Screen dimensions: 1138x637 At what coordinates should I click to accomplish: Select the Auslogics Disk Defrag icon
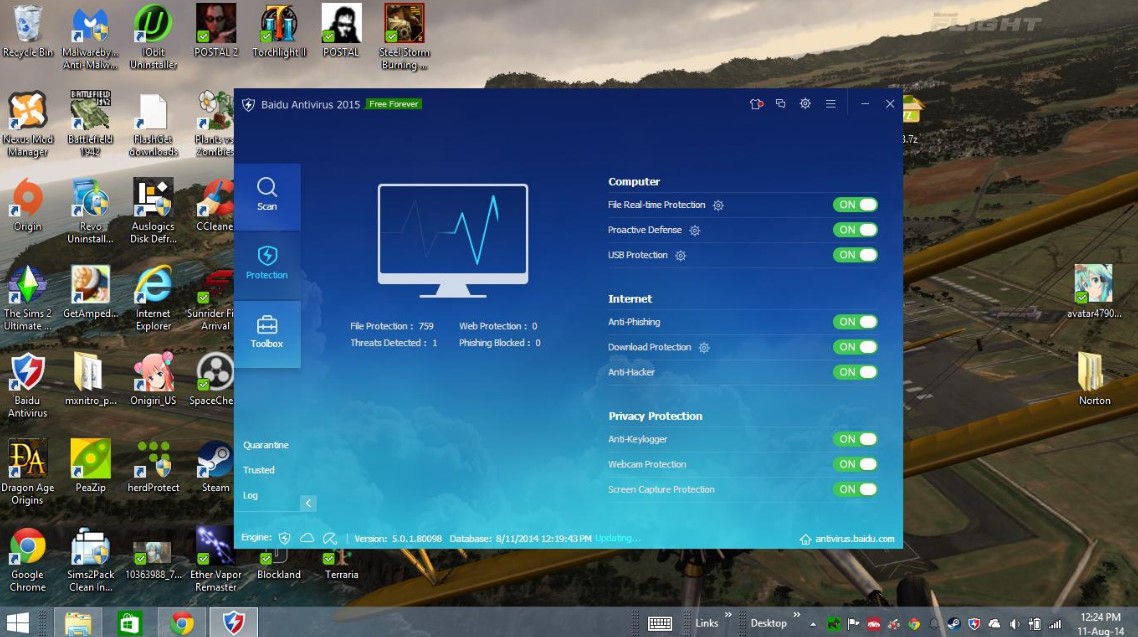153,210
